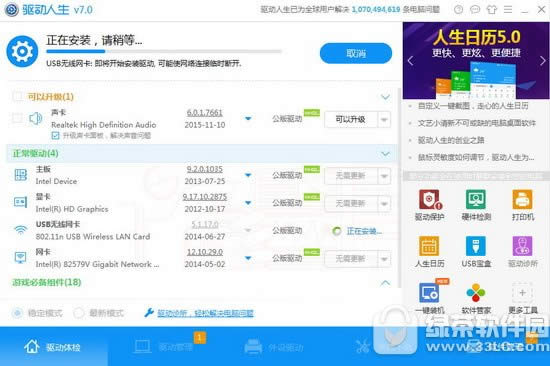Click the 显卡 graphics card icon
This screenshot has height=366, width=550.
click(20, 202)
